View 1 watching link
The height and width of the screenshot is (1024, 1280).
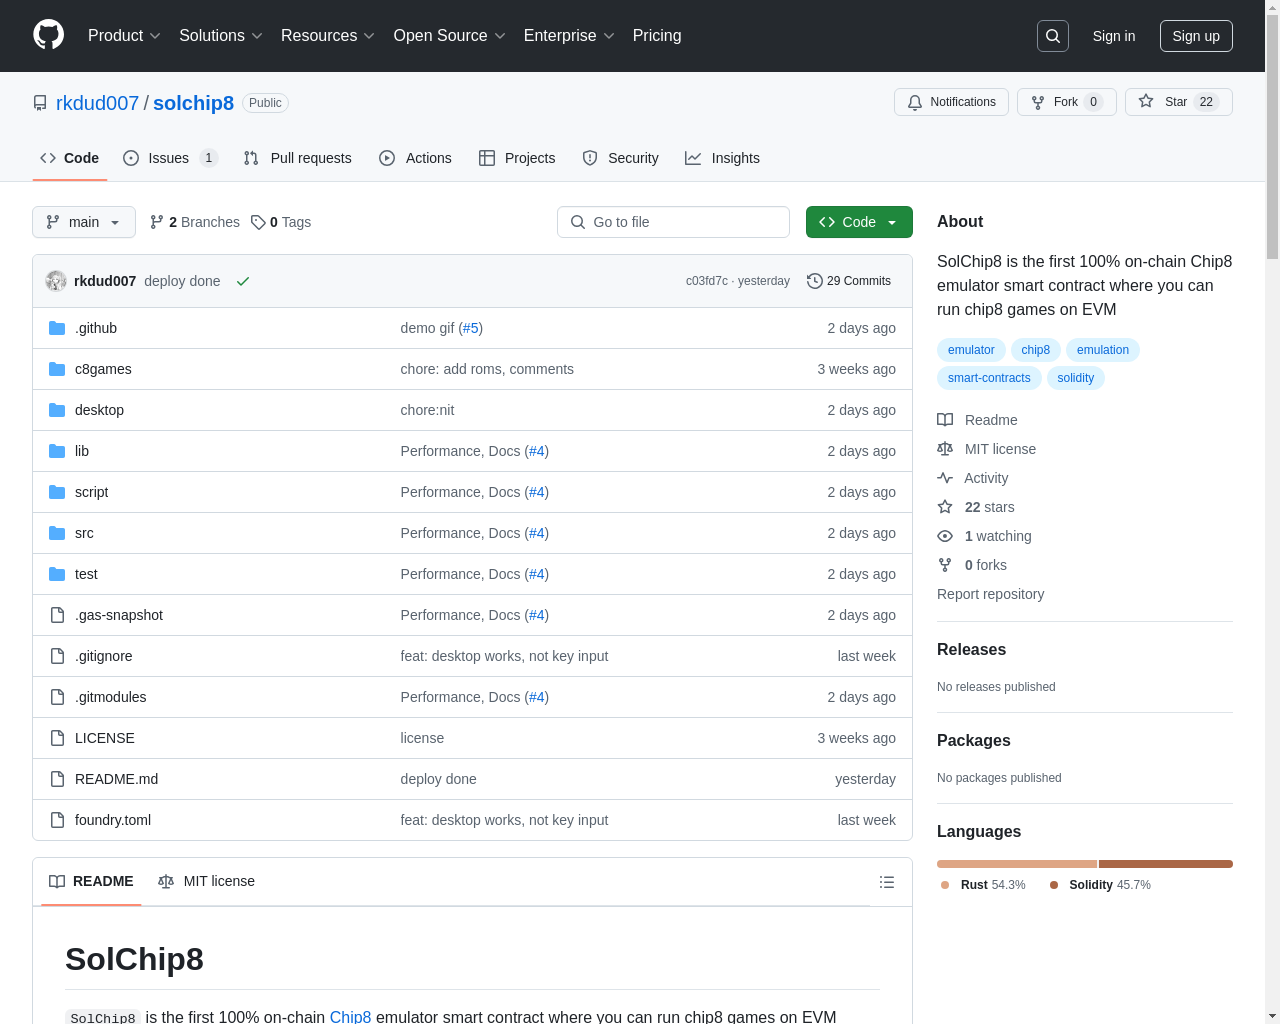click(984, 536)
